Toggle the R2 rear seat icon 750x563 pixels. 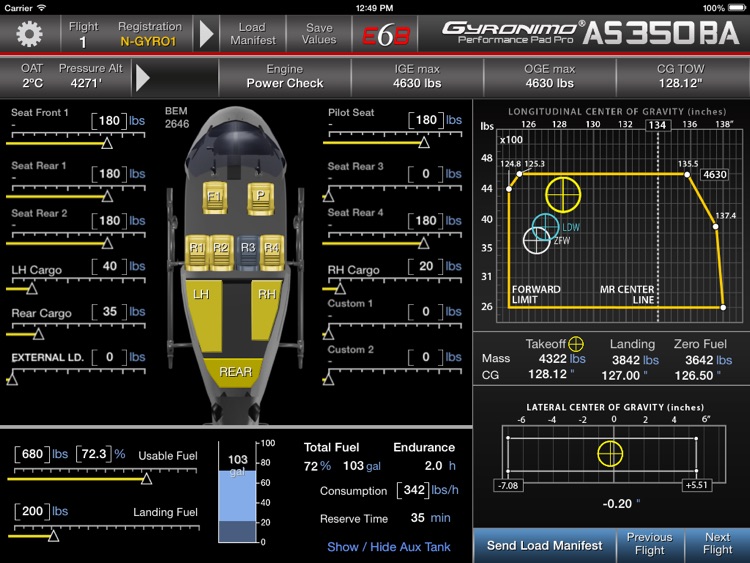tap(221, 251)
